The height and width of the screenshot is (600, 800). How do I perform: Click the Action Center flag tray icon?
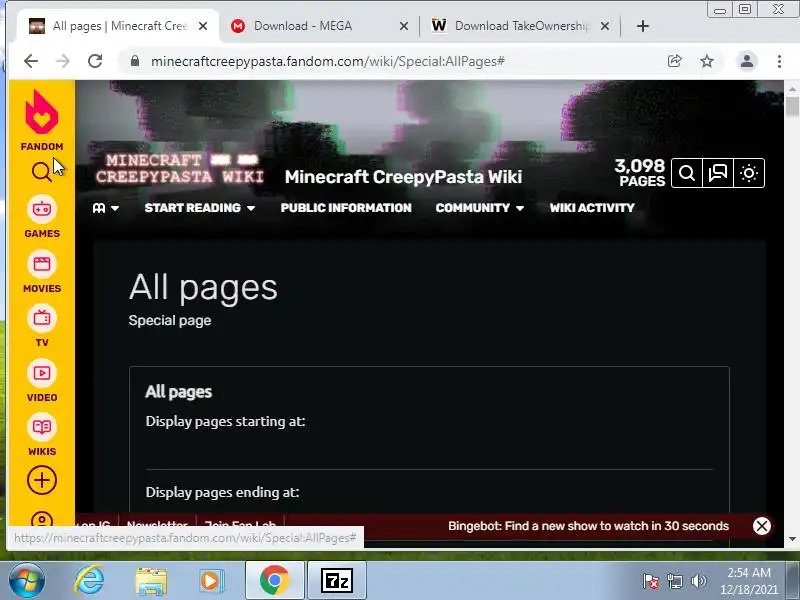651,581
